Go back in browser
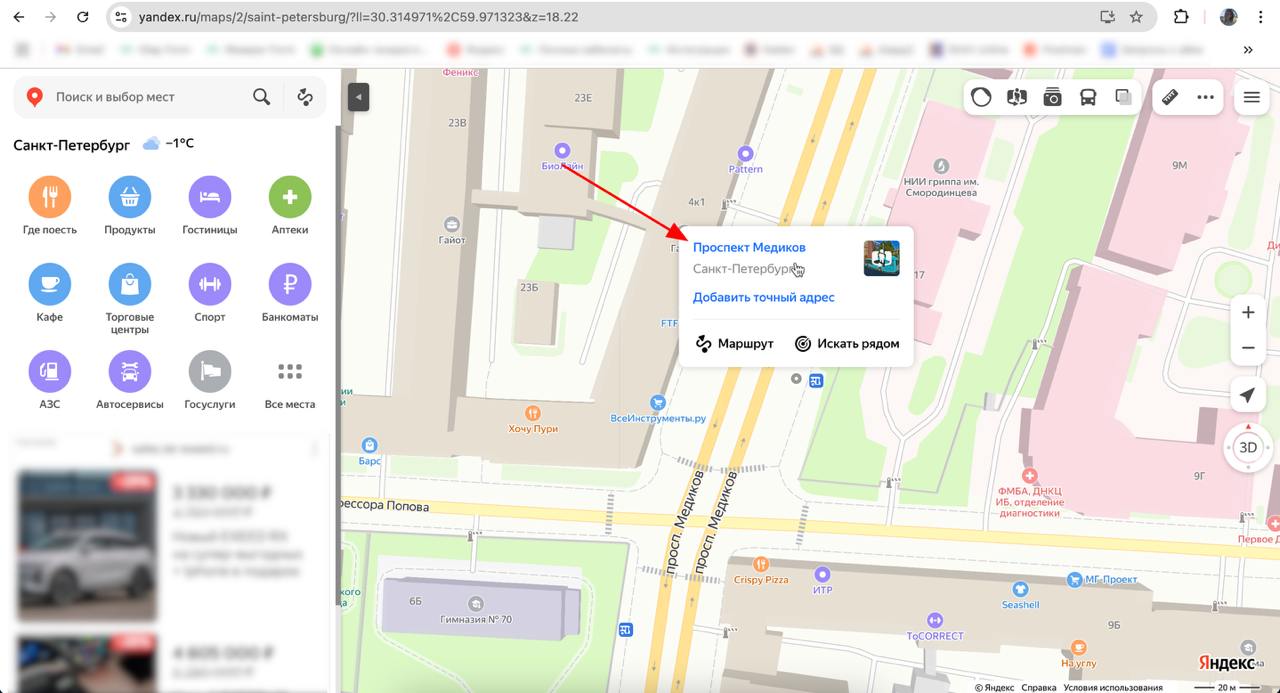This screenshot has width=1280, height=693. pyautogui.click(x=18, y=17)
